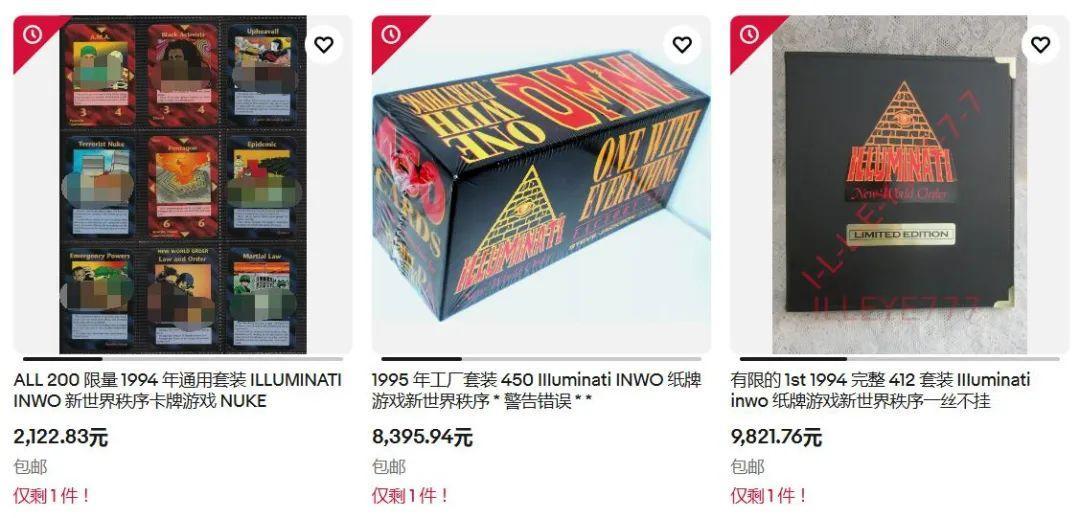Image resolution: width=1080 pixels, height=518 pixels.
Task: Click clock badge on the black binder listing
Action: 749,34
